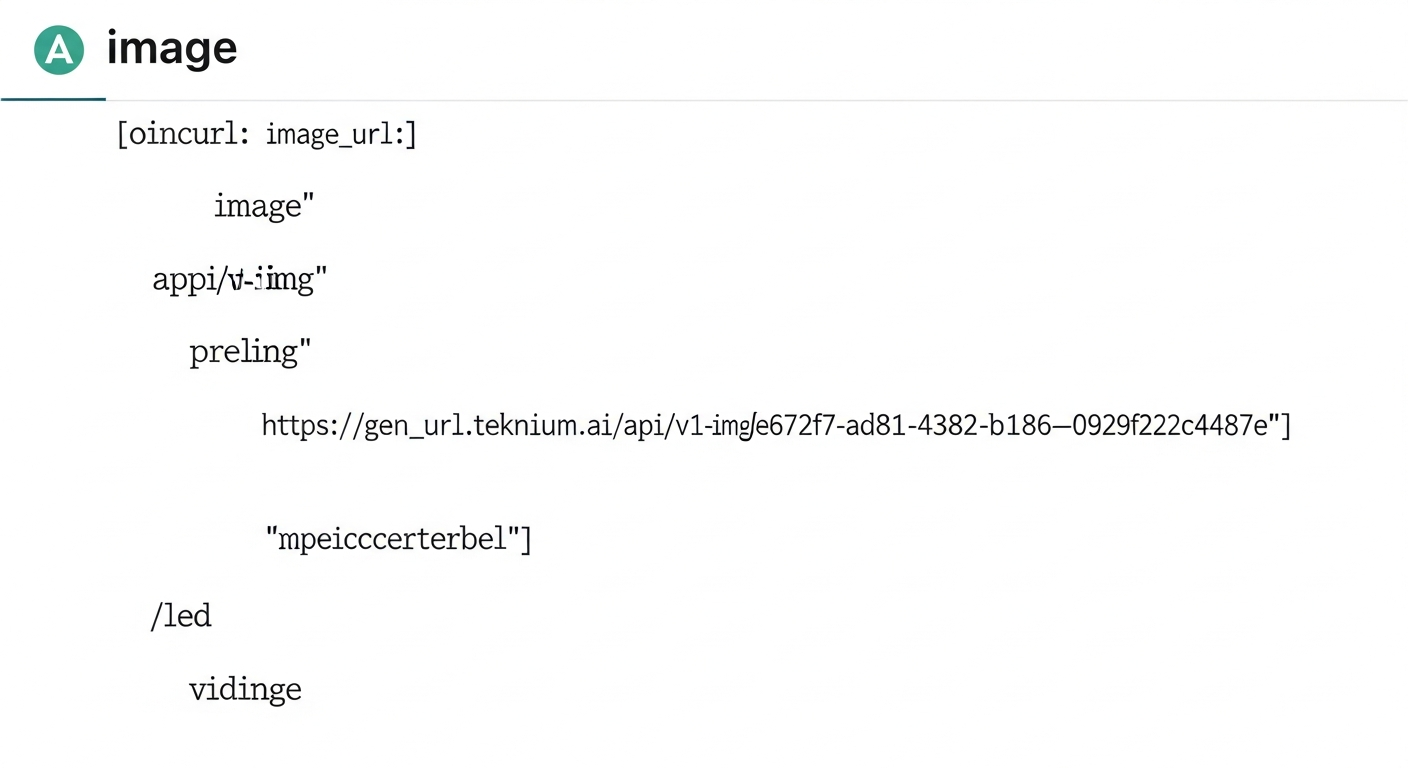Click the 'vidinge' text line
Viewport: 1408px width, 768px height.
pyautogui.click(x=245, y=689)
